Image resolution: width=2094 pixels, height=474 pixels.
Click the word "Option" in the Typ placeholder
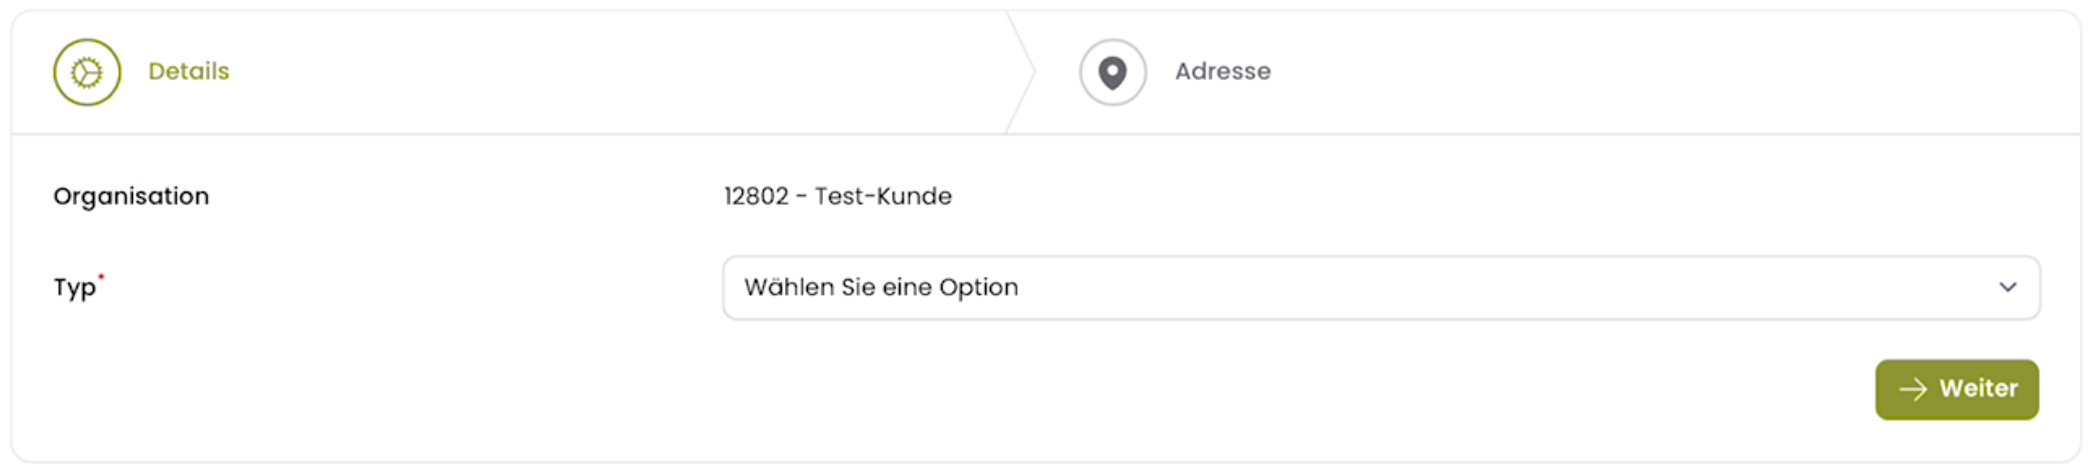pos(978,288)
